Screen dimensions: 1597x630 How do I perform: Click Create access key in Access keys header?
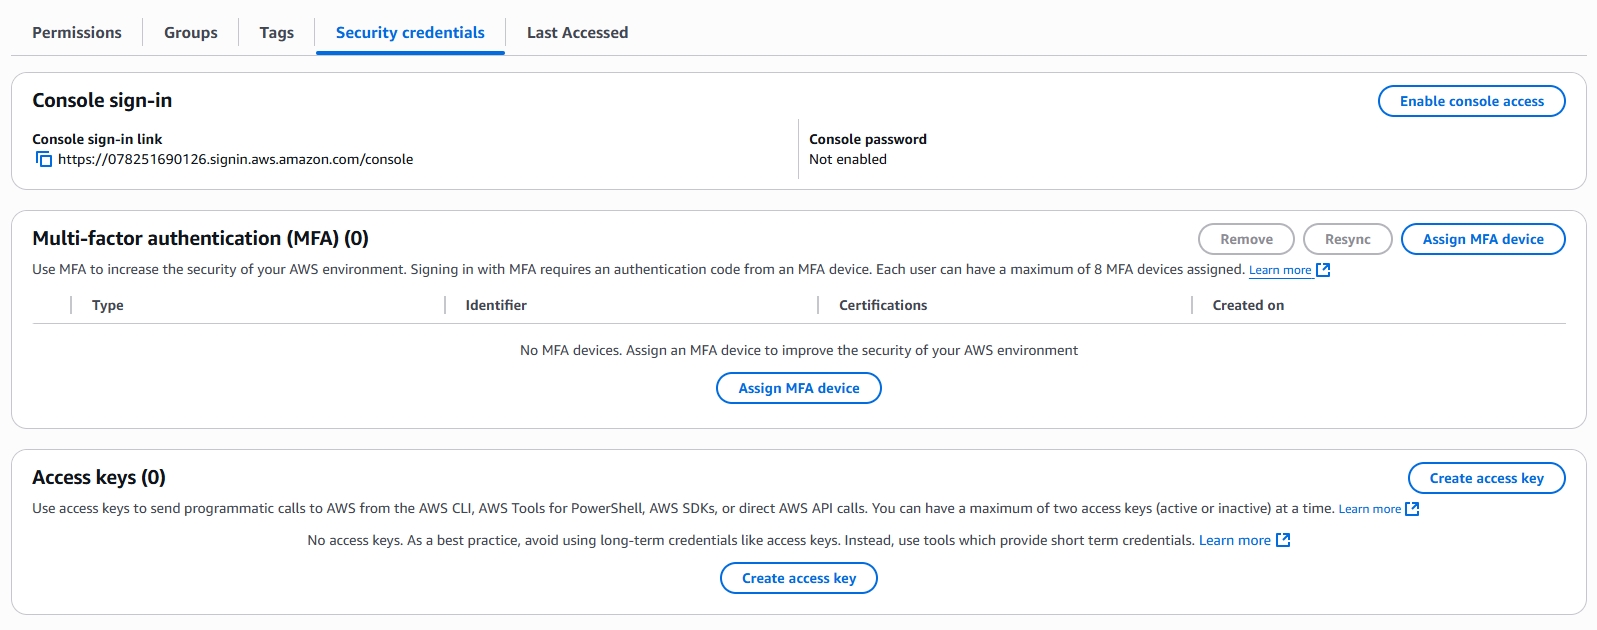click(x=1487, y=478)
